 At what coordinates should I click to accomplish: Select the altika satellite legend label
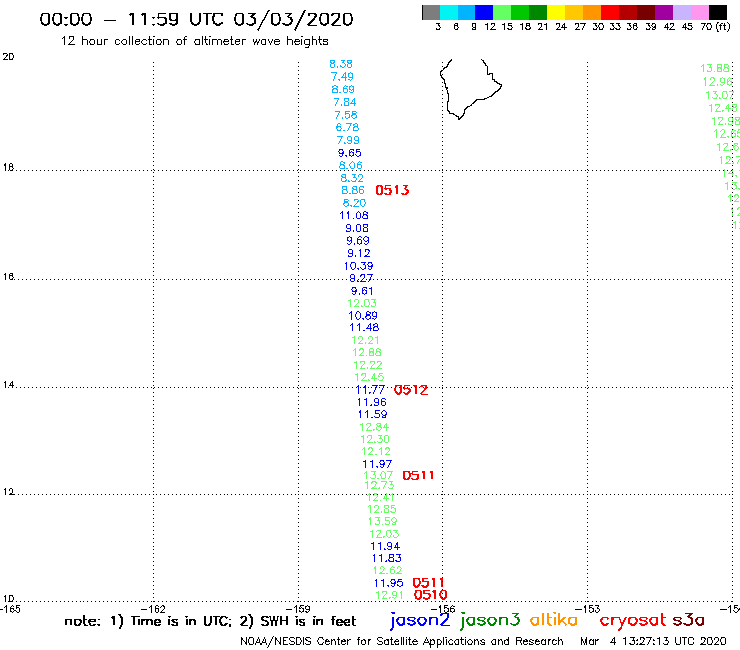point(554,619)
